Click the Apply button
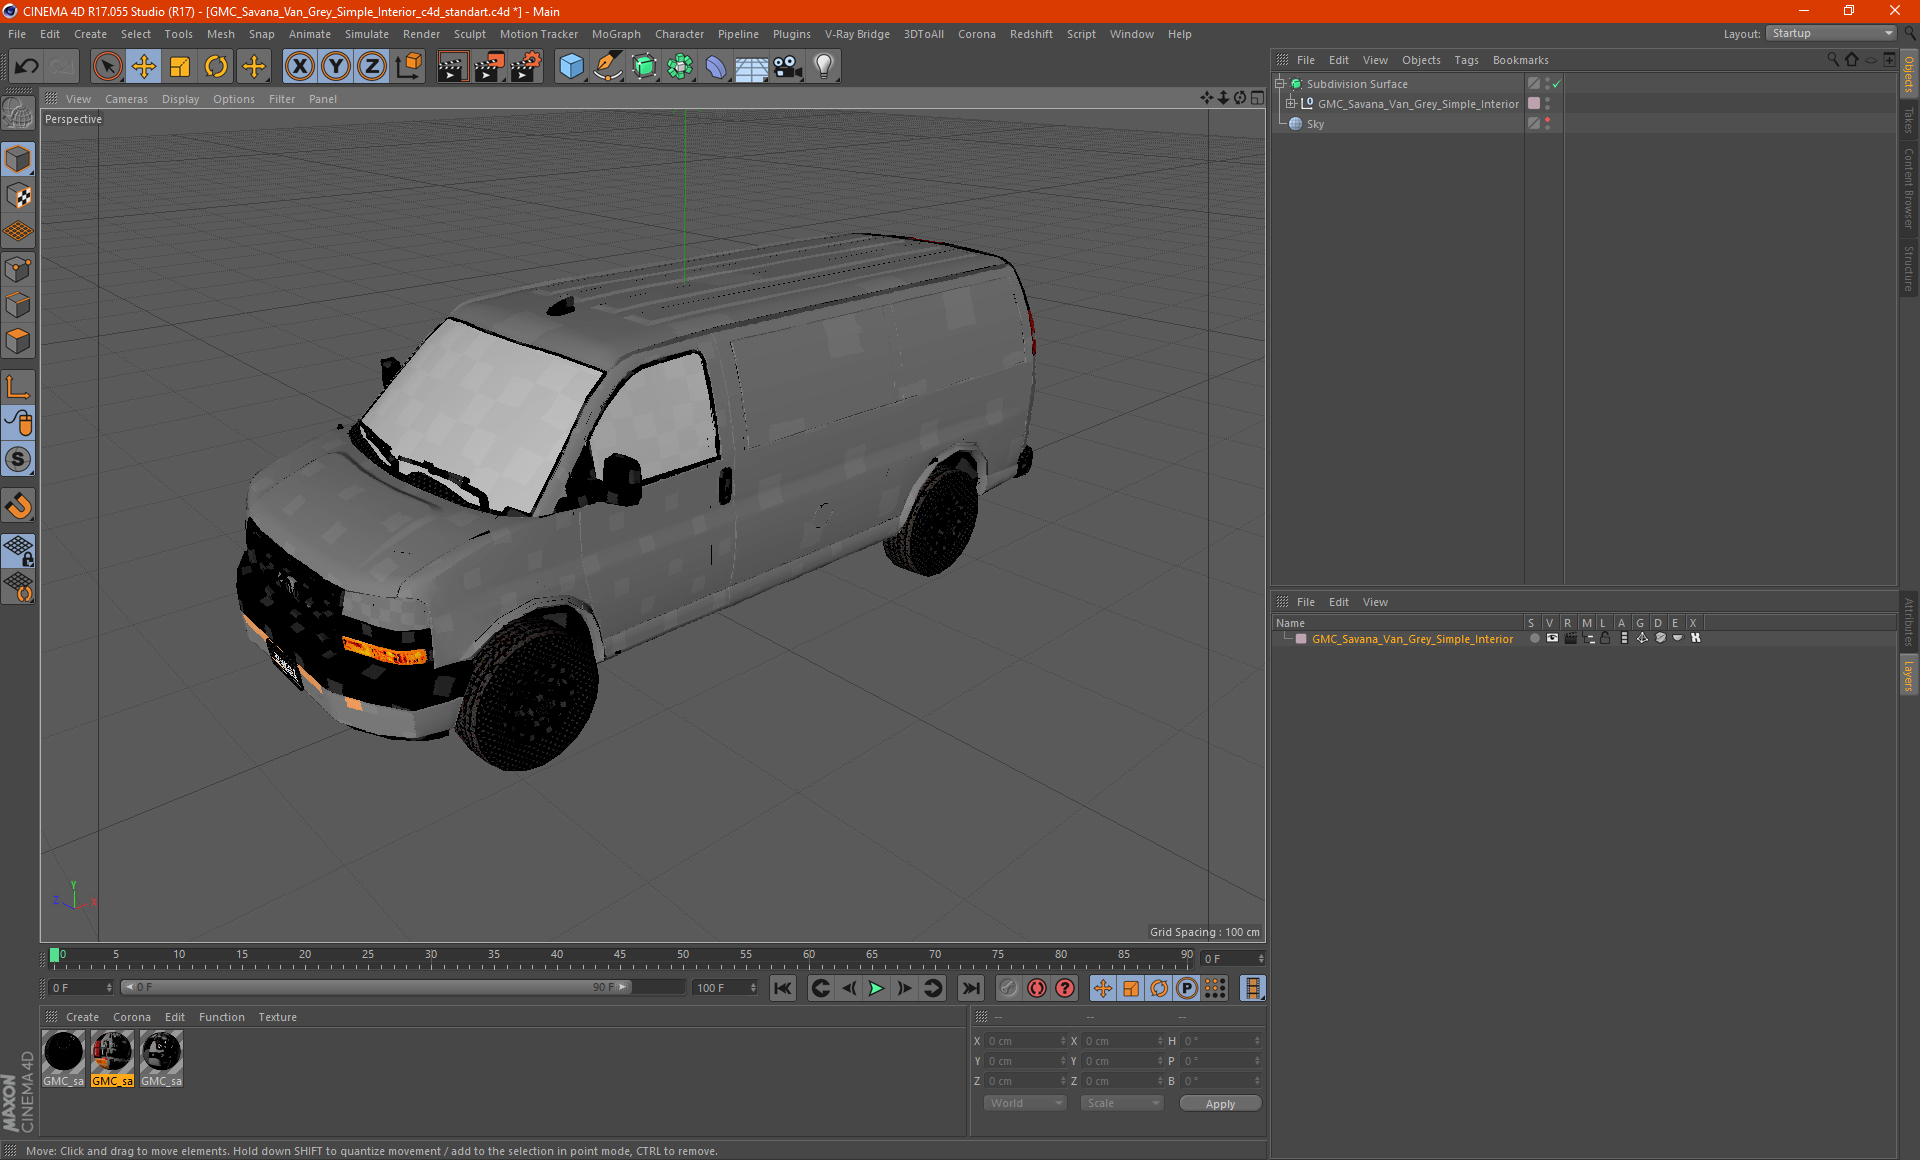This screenshot has height=1160, width=1920. [x=1220, y=1103]
